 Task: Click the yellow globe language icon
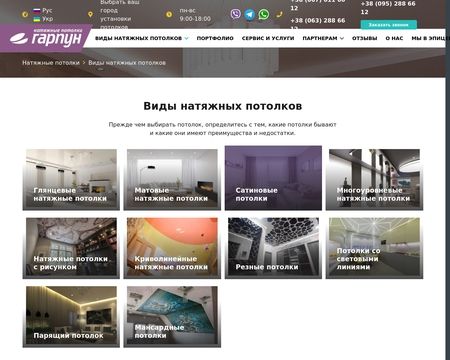coord(25,14)
